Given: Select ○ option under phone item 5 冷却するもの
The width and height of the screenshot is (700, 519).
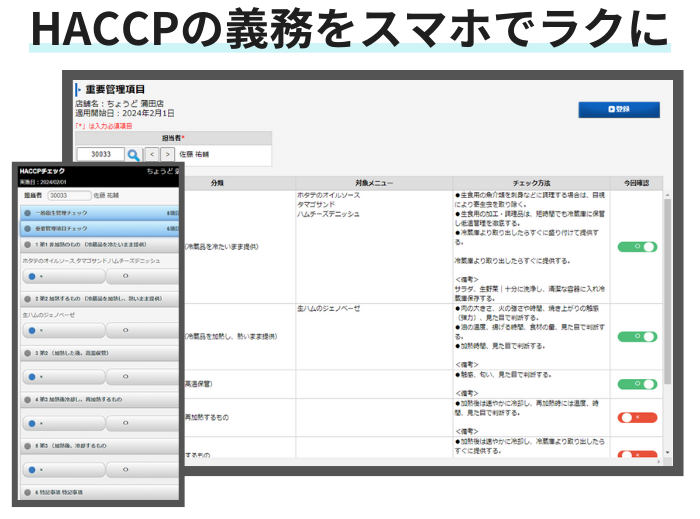Looking at the screenshot, I should [142, 469].
